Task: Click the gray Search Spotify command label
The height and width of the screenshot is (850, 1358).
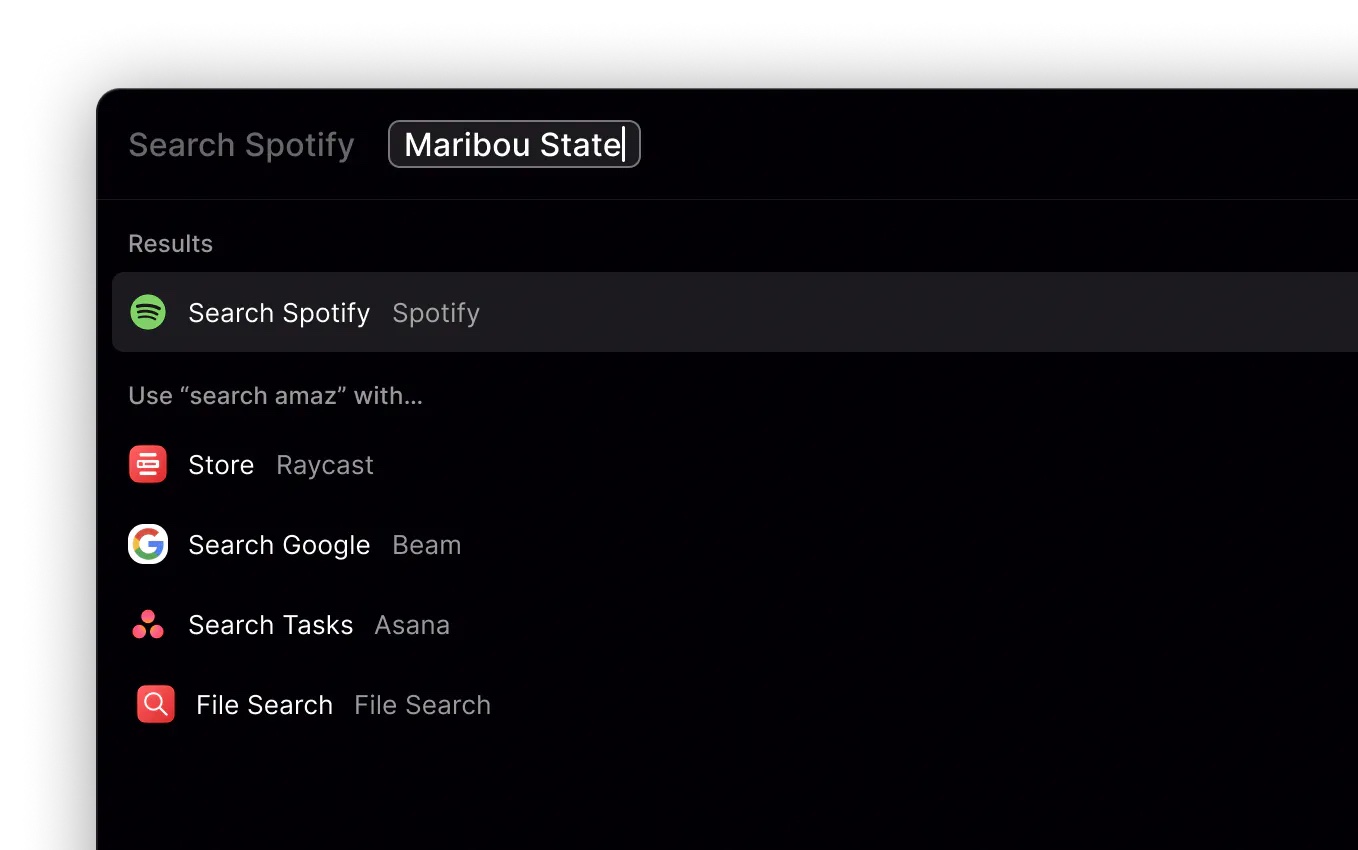Action: click(241, 145)
